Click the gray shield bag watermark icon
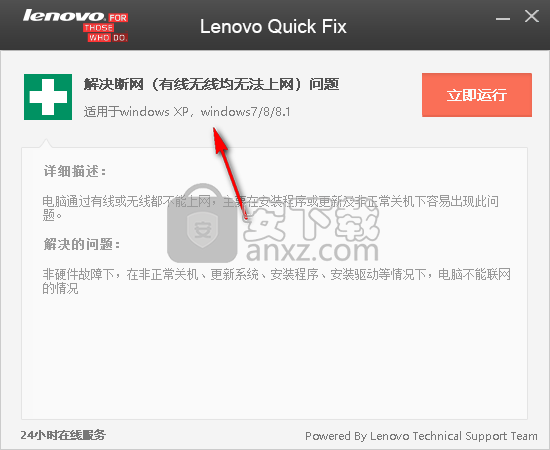This screenshot has width=550, height=450. coord(202,223)
